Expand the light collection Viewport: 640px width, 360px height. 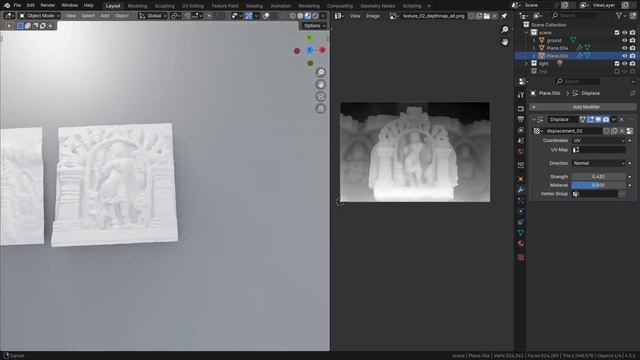pyautogui.click(x=526, y=64)
